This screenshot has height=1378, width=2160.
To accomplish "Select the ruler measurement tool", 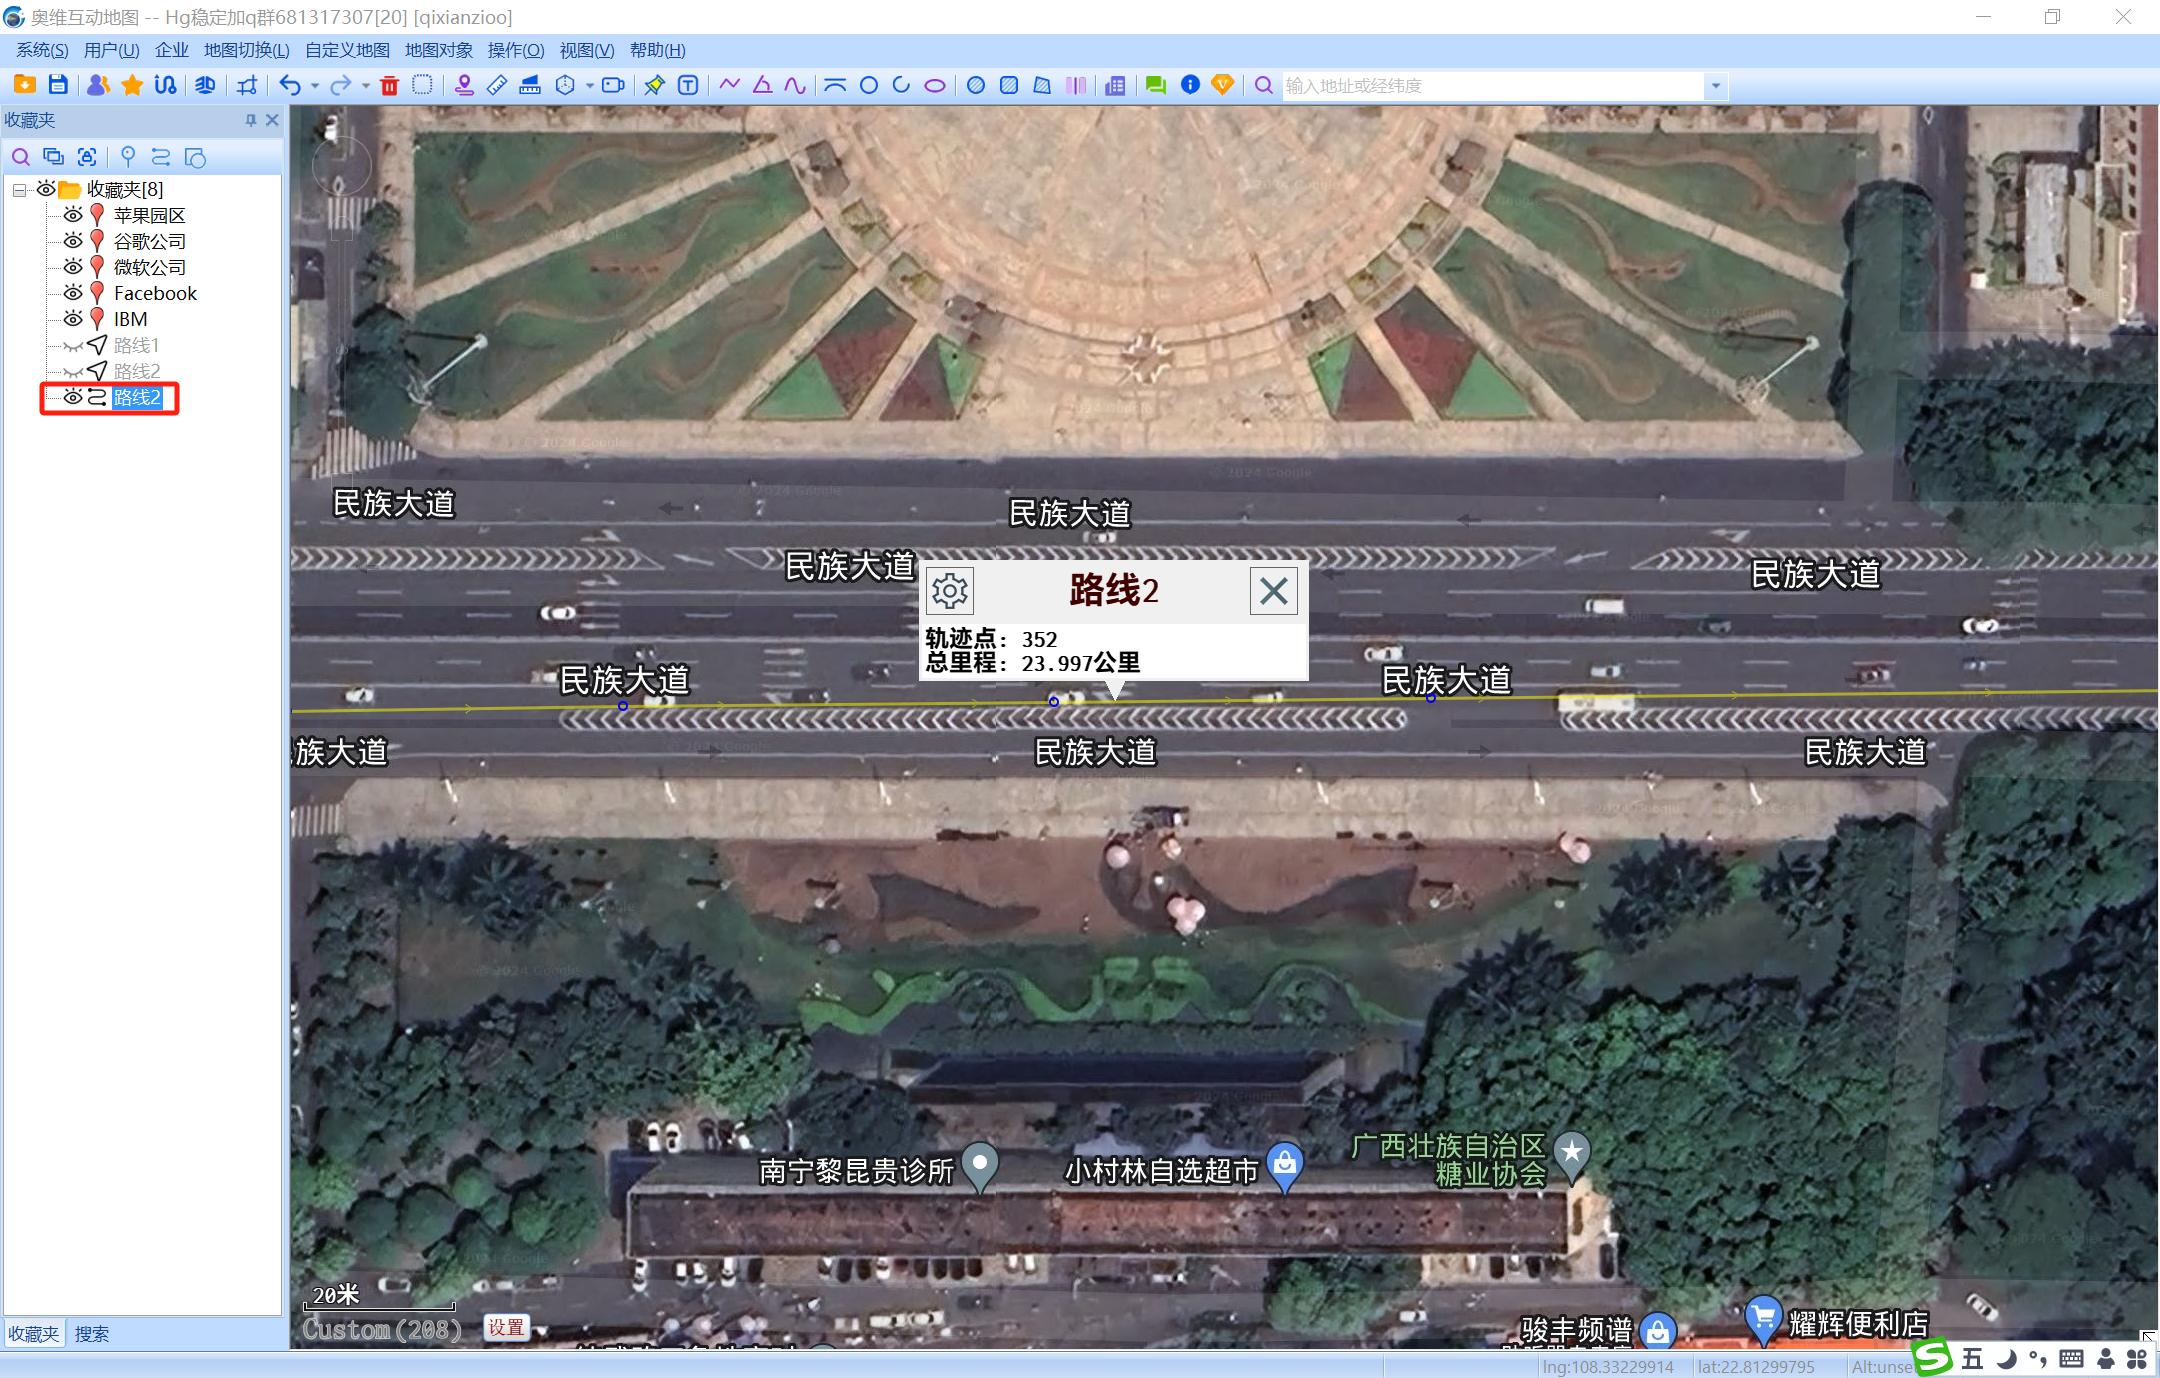I will click(497, 85).
